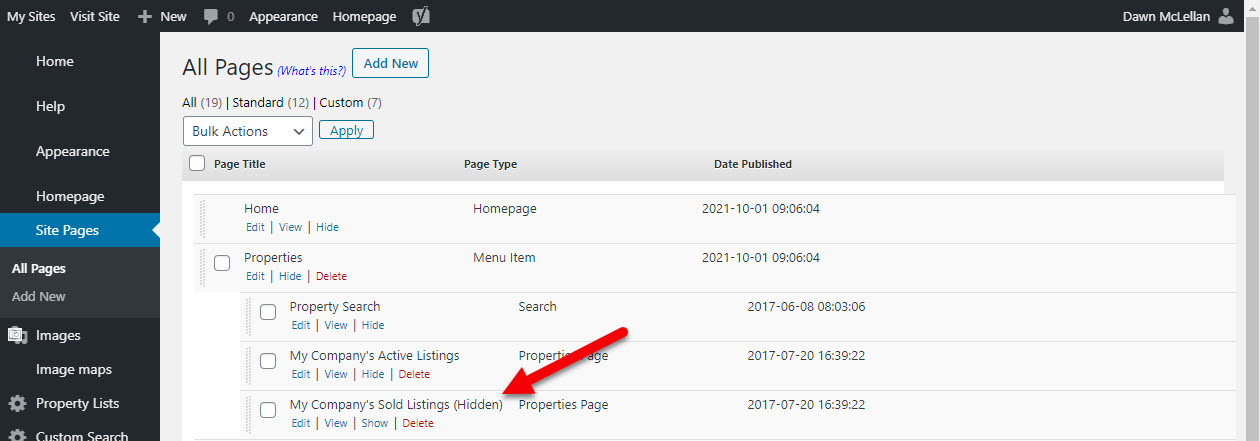Click the drag handle beside Home page row
Image resolution: width=1260 pixels, height=441 pixels.
click(x=201, y=218)
